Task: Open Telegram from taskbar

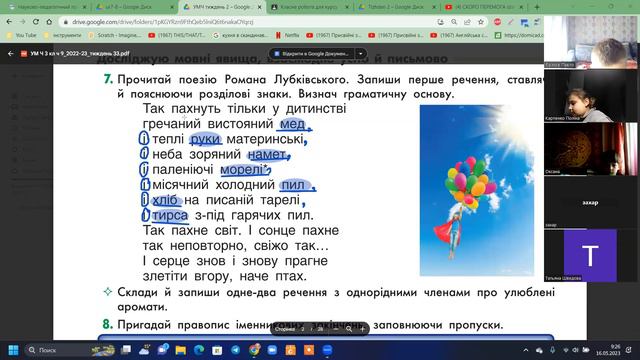Action: (x=236, y=350)
